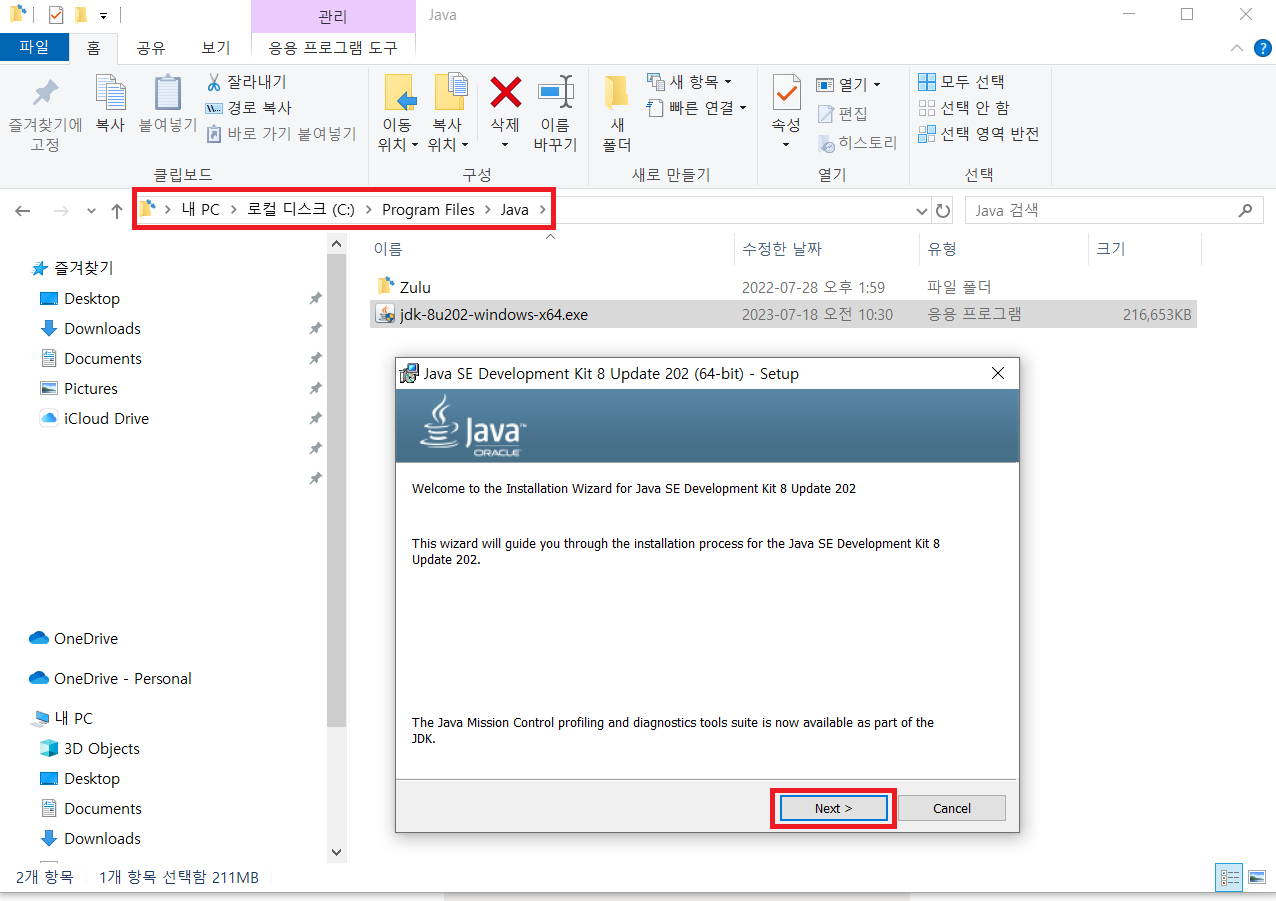
Task: Click Cancel in Java setup wizard
Action: point(952,808)
